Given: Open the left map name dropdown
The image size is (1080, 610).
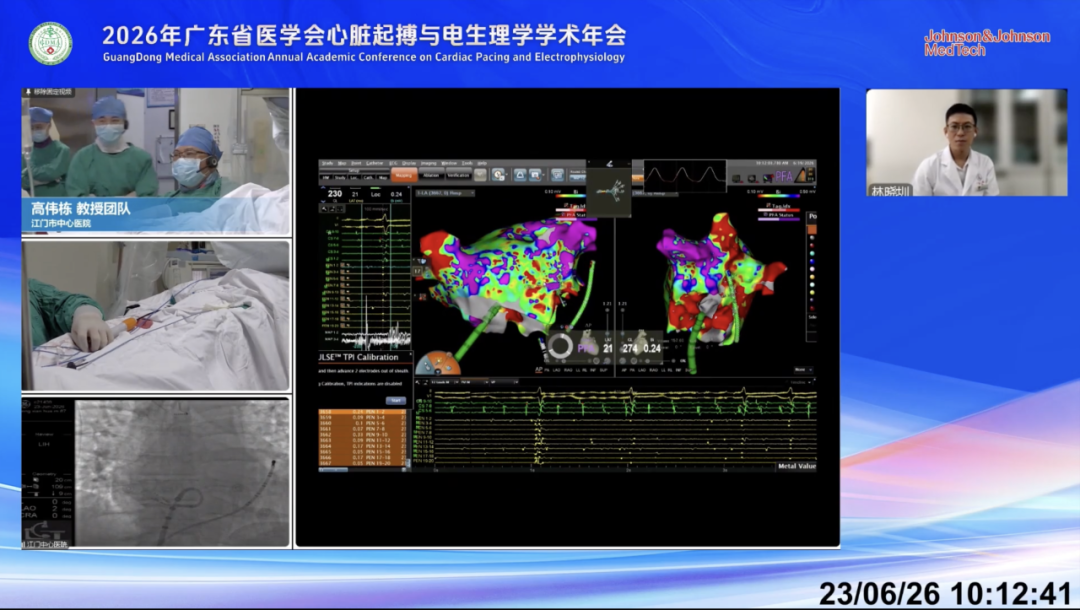Looking at the screenshot, I should click(x=445, y=193).
